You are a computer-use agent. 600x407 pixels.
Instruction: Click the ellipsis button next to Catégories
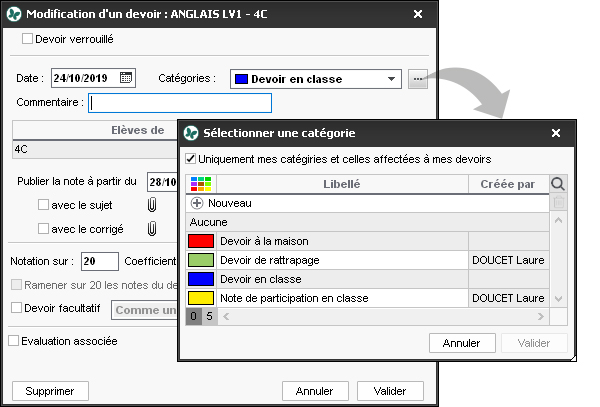[x=417, y=79]
